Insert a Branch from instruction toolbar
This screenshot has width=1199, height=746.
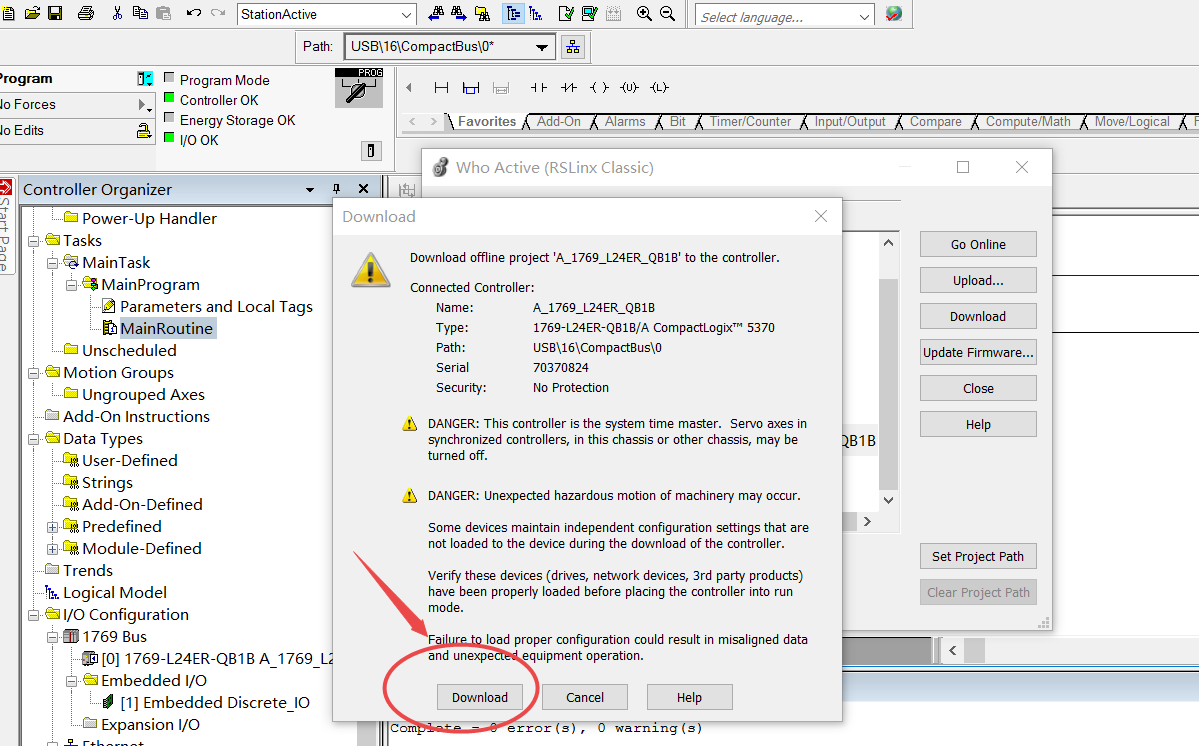tap(471, 88)
